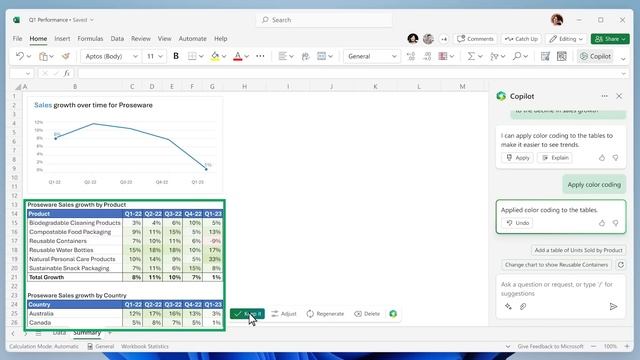Image resolution: width=640 pixels, height=360 pixels.
Task: Switch to the Insert tab
Action: (x=62, y=39)
